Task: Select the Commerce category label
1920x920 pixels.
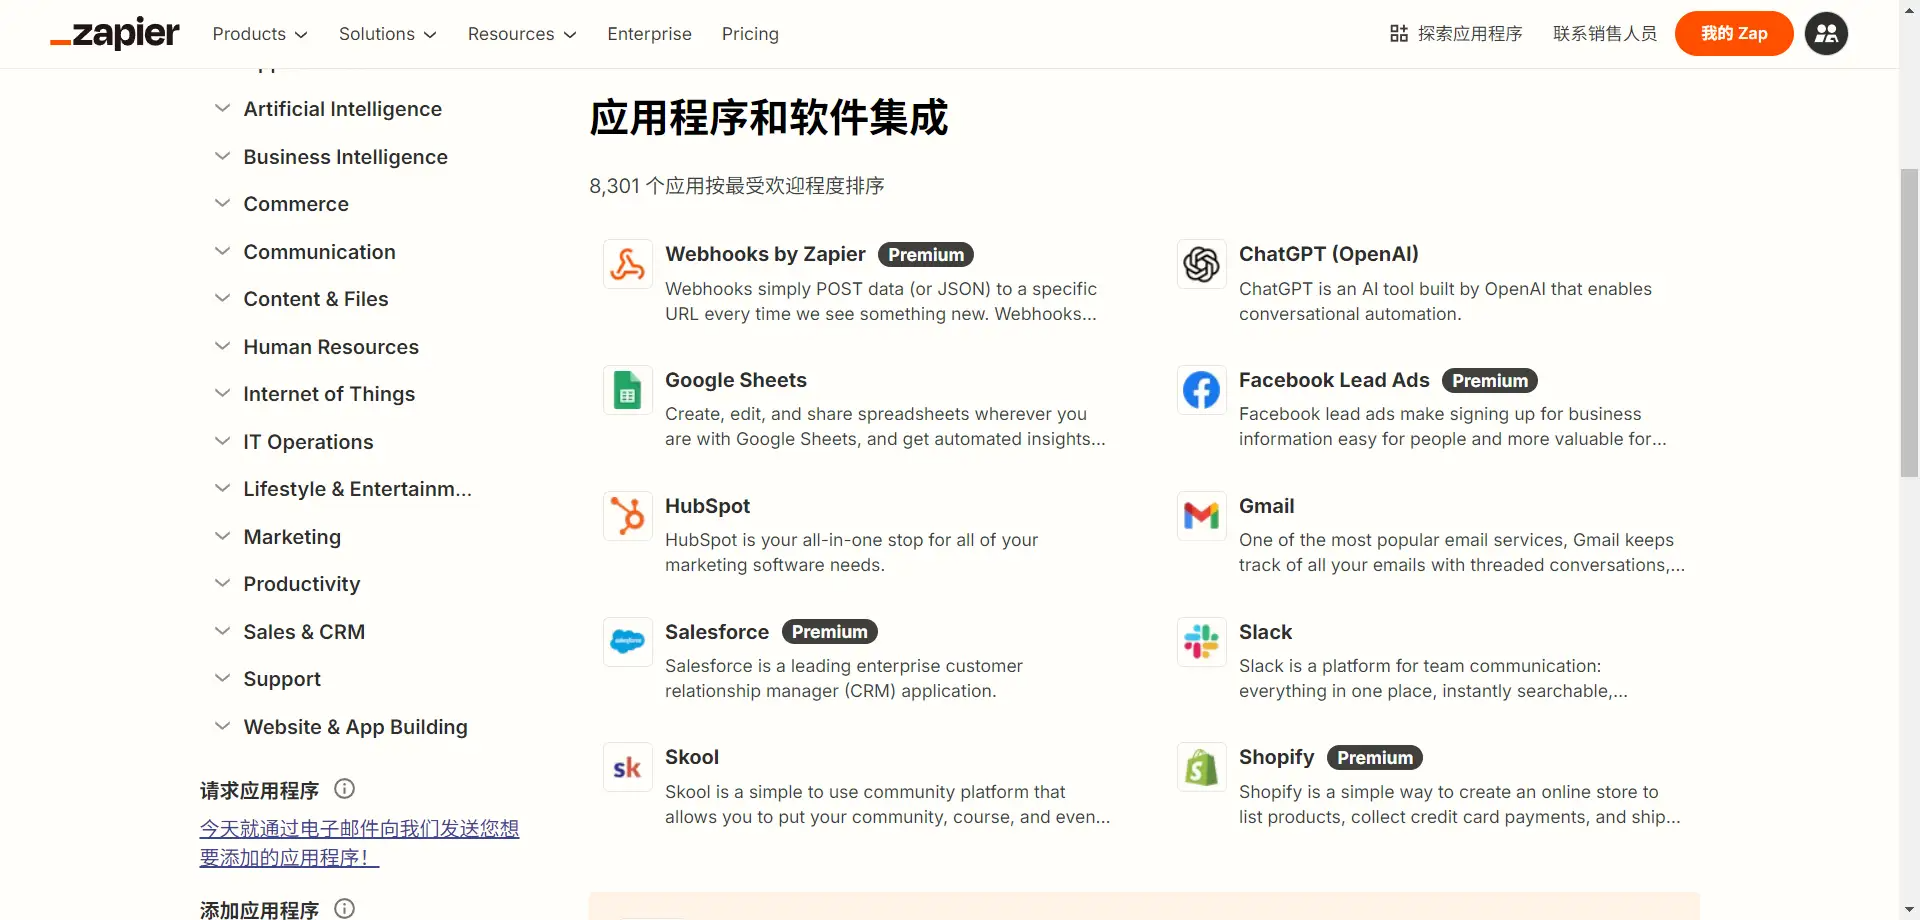Action: pos(296,204)
